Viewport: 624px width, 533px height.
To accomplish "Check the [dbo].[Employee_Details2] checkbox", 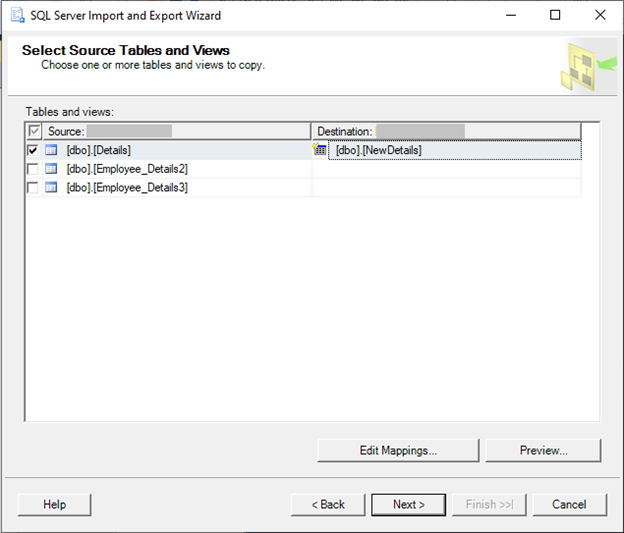I will click(x=33, y=169).
